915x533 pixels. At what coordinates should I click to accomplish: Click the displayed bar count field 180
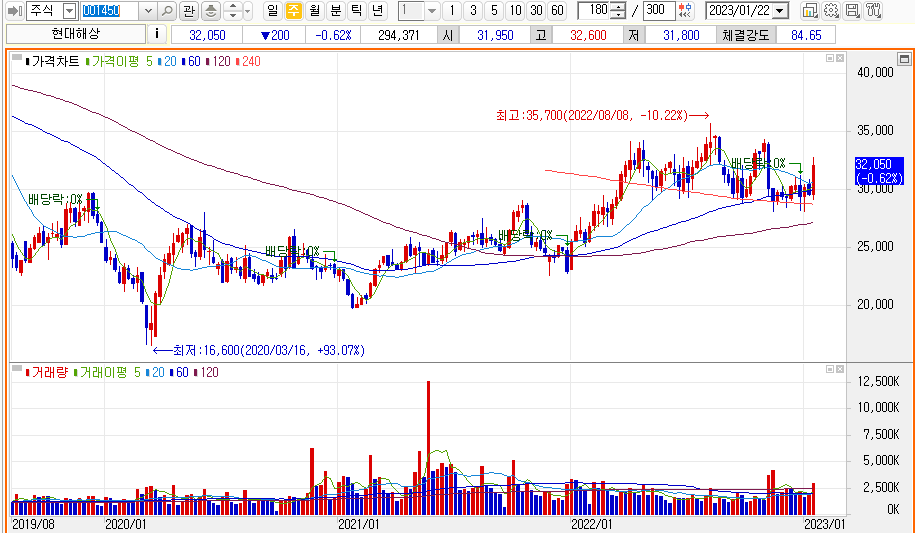595,11
